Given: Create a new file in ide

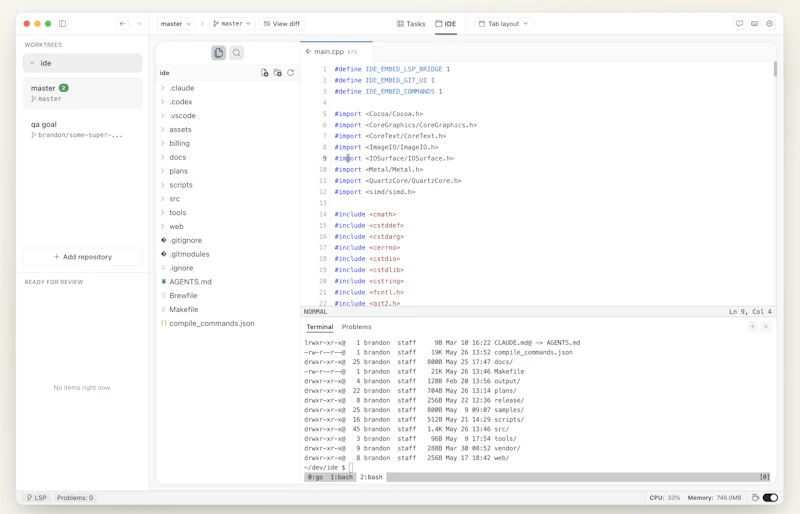Looking at the screenshot, I should (264, 72).
